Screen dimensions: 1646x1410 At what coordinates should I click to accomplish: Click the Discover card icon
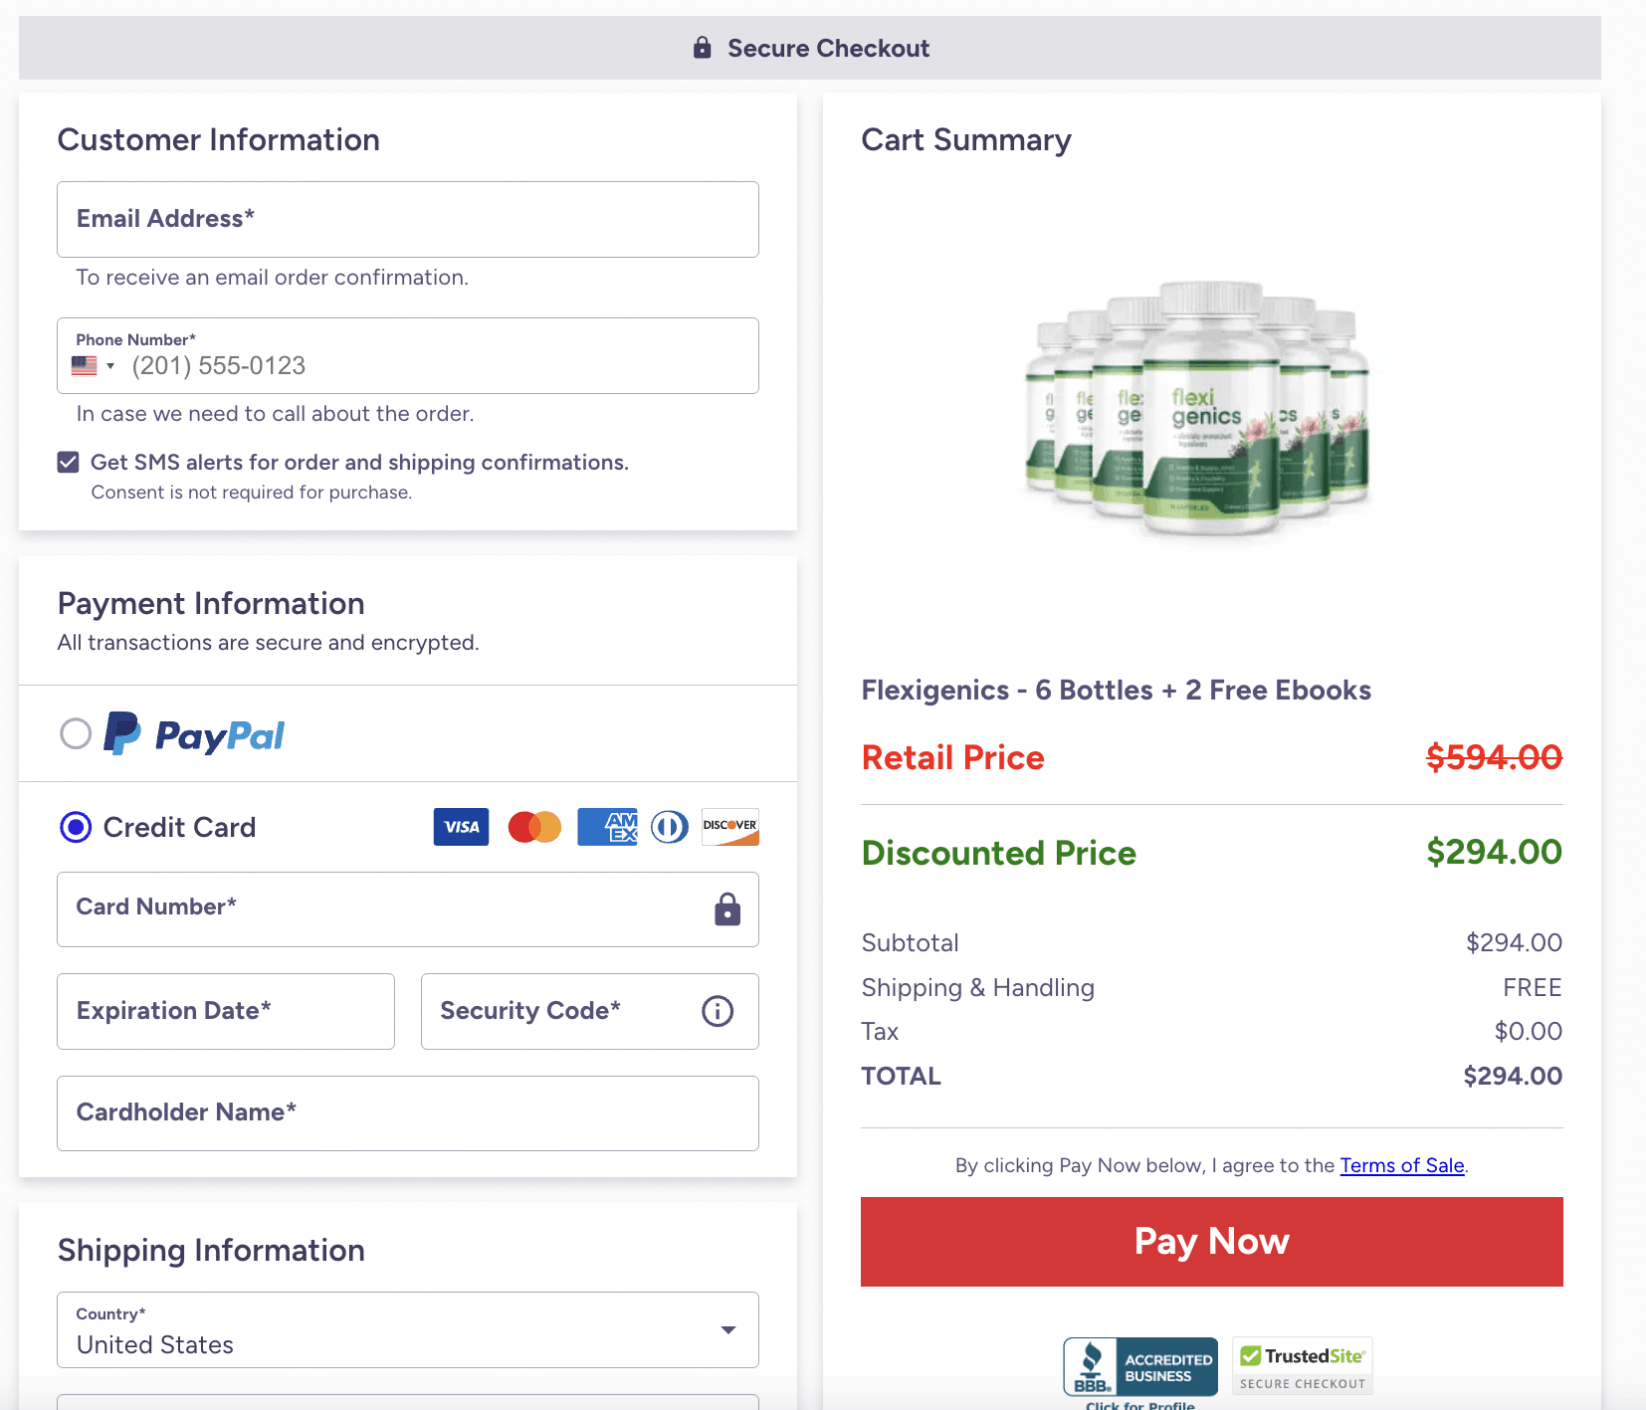[730, 827]
